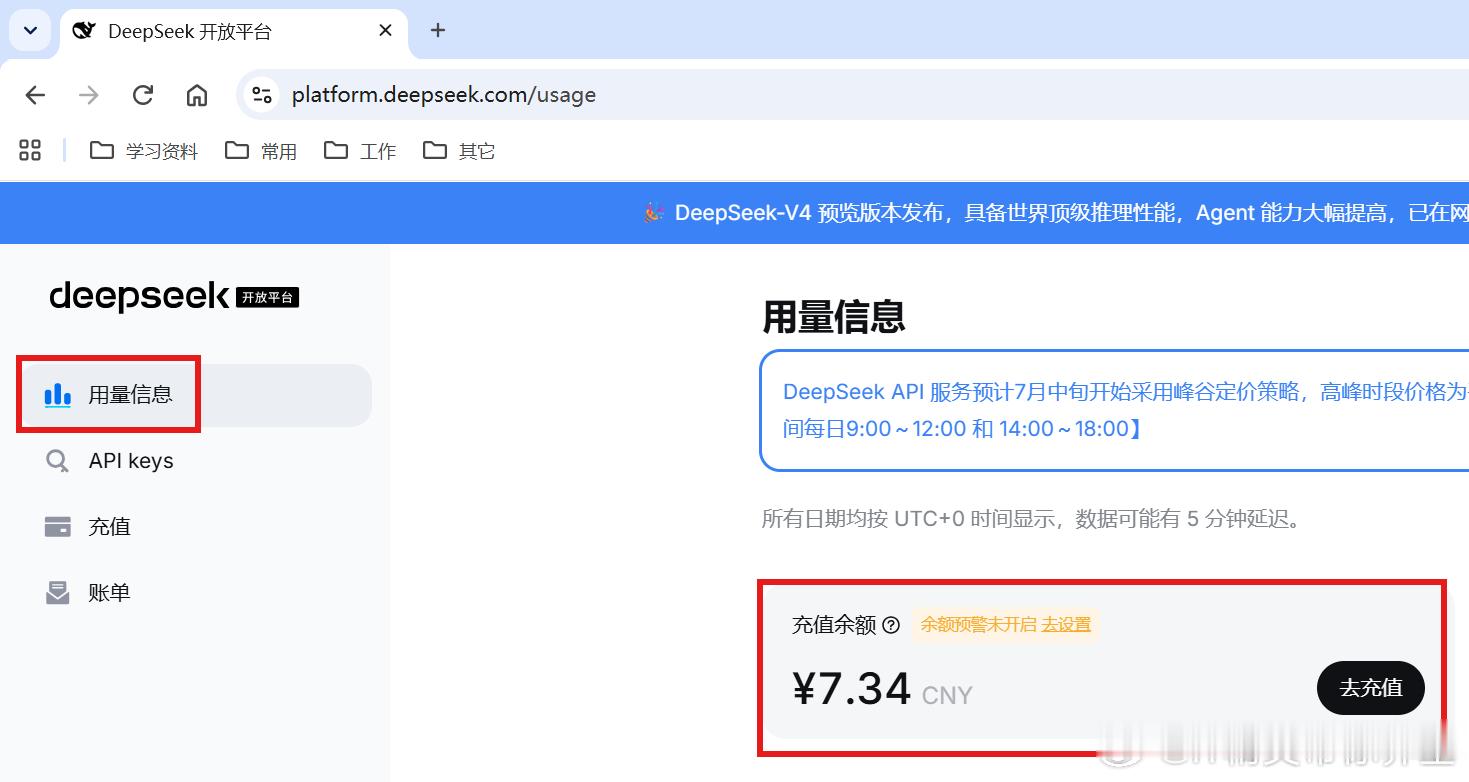
Task: Click the 充值余额 label
Action: (x=834, y=625)
